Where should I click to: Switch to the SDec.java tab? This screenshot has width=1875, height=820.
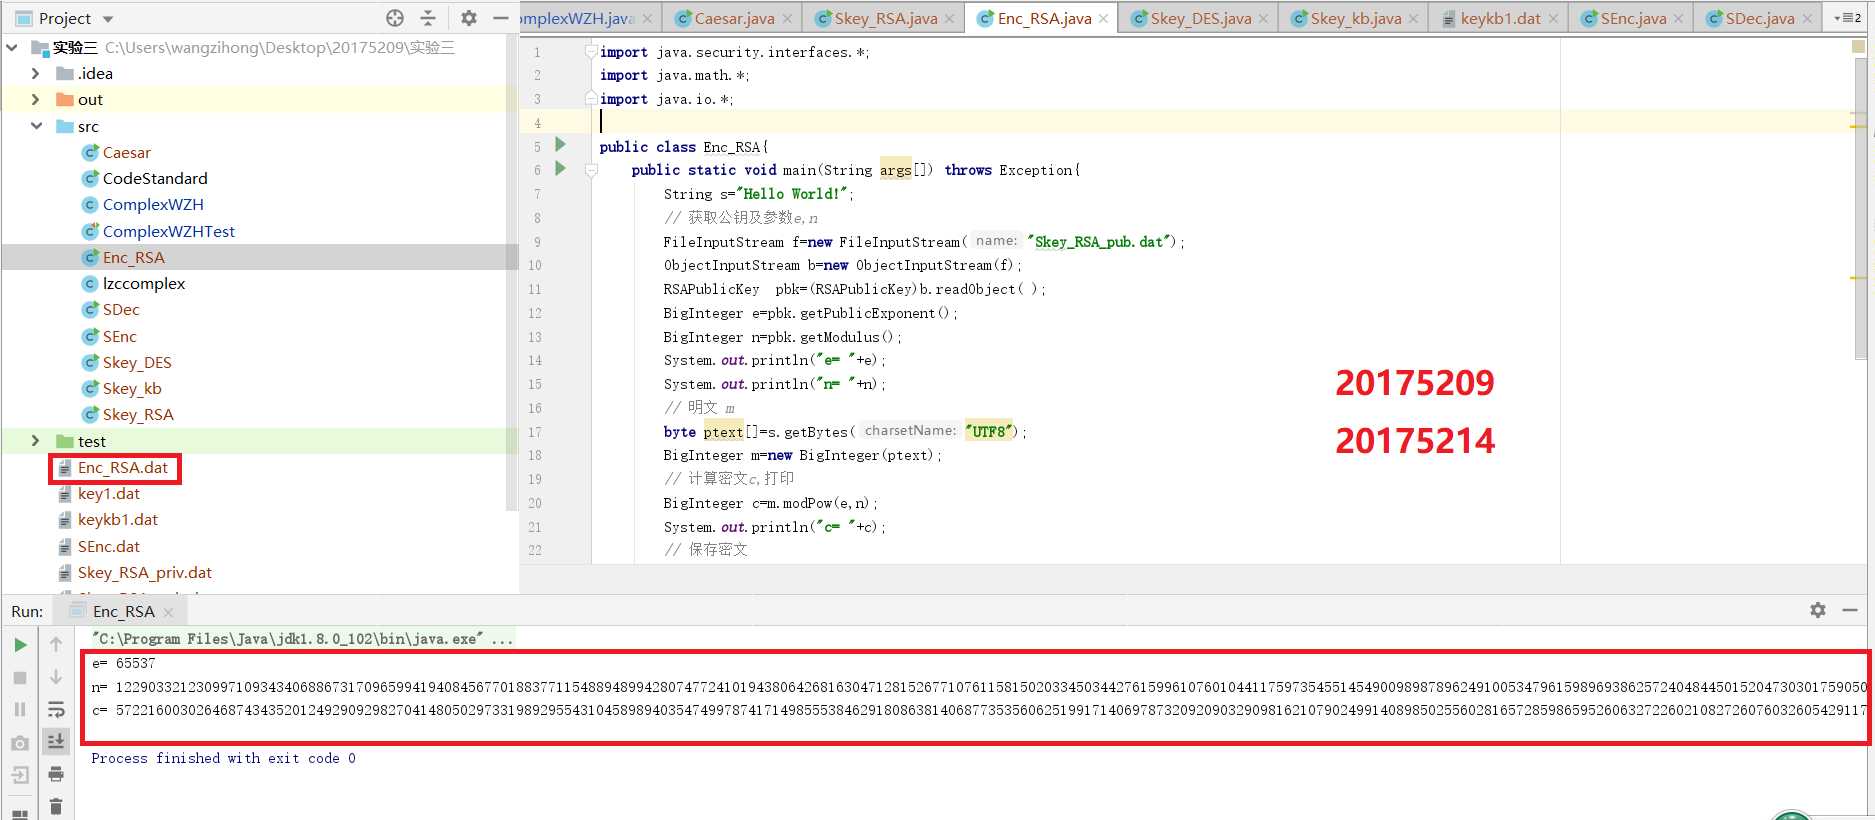click(x=1760, y=18)
